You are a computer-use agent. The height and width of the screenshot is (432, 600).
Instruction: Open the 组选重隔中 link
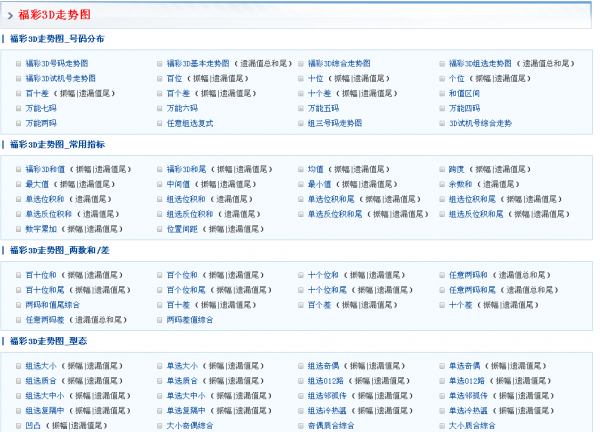coord(45,411)
